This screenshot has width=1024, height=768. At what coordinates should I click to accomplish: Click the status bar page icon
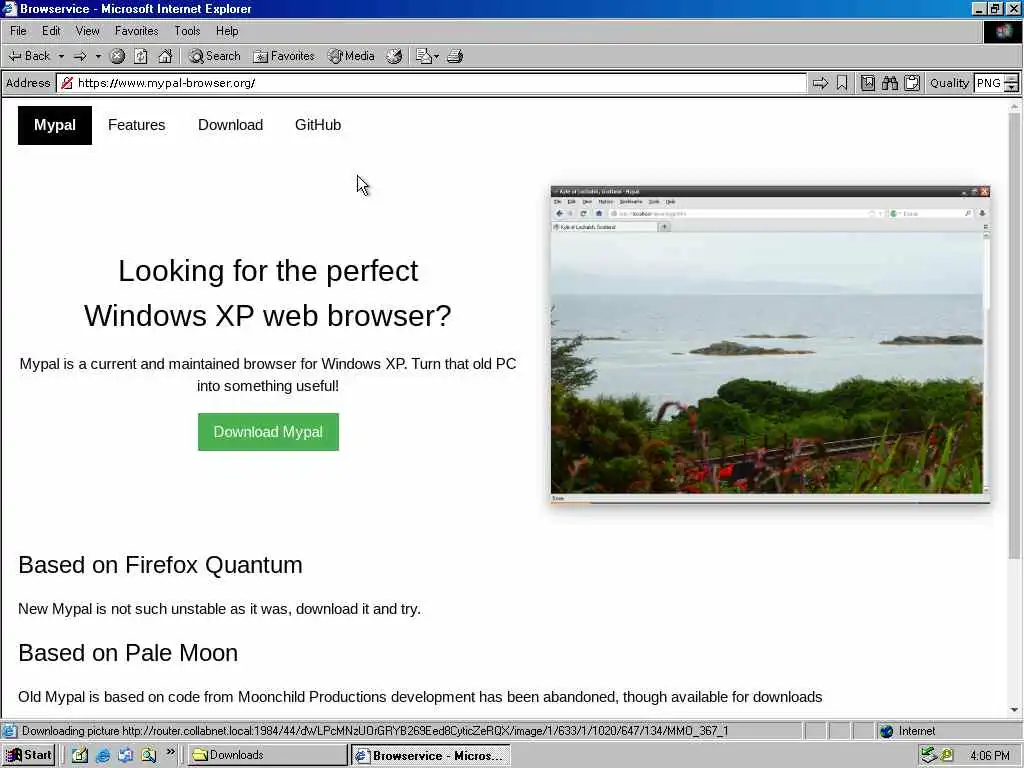[x=10, y=731]
